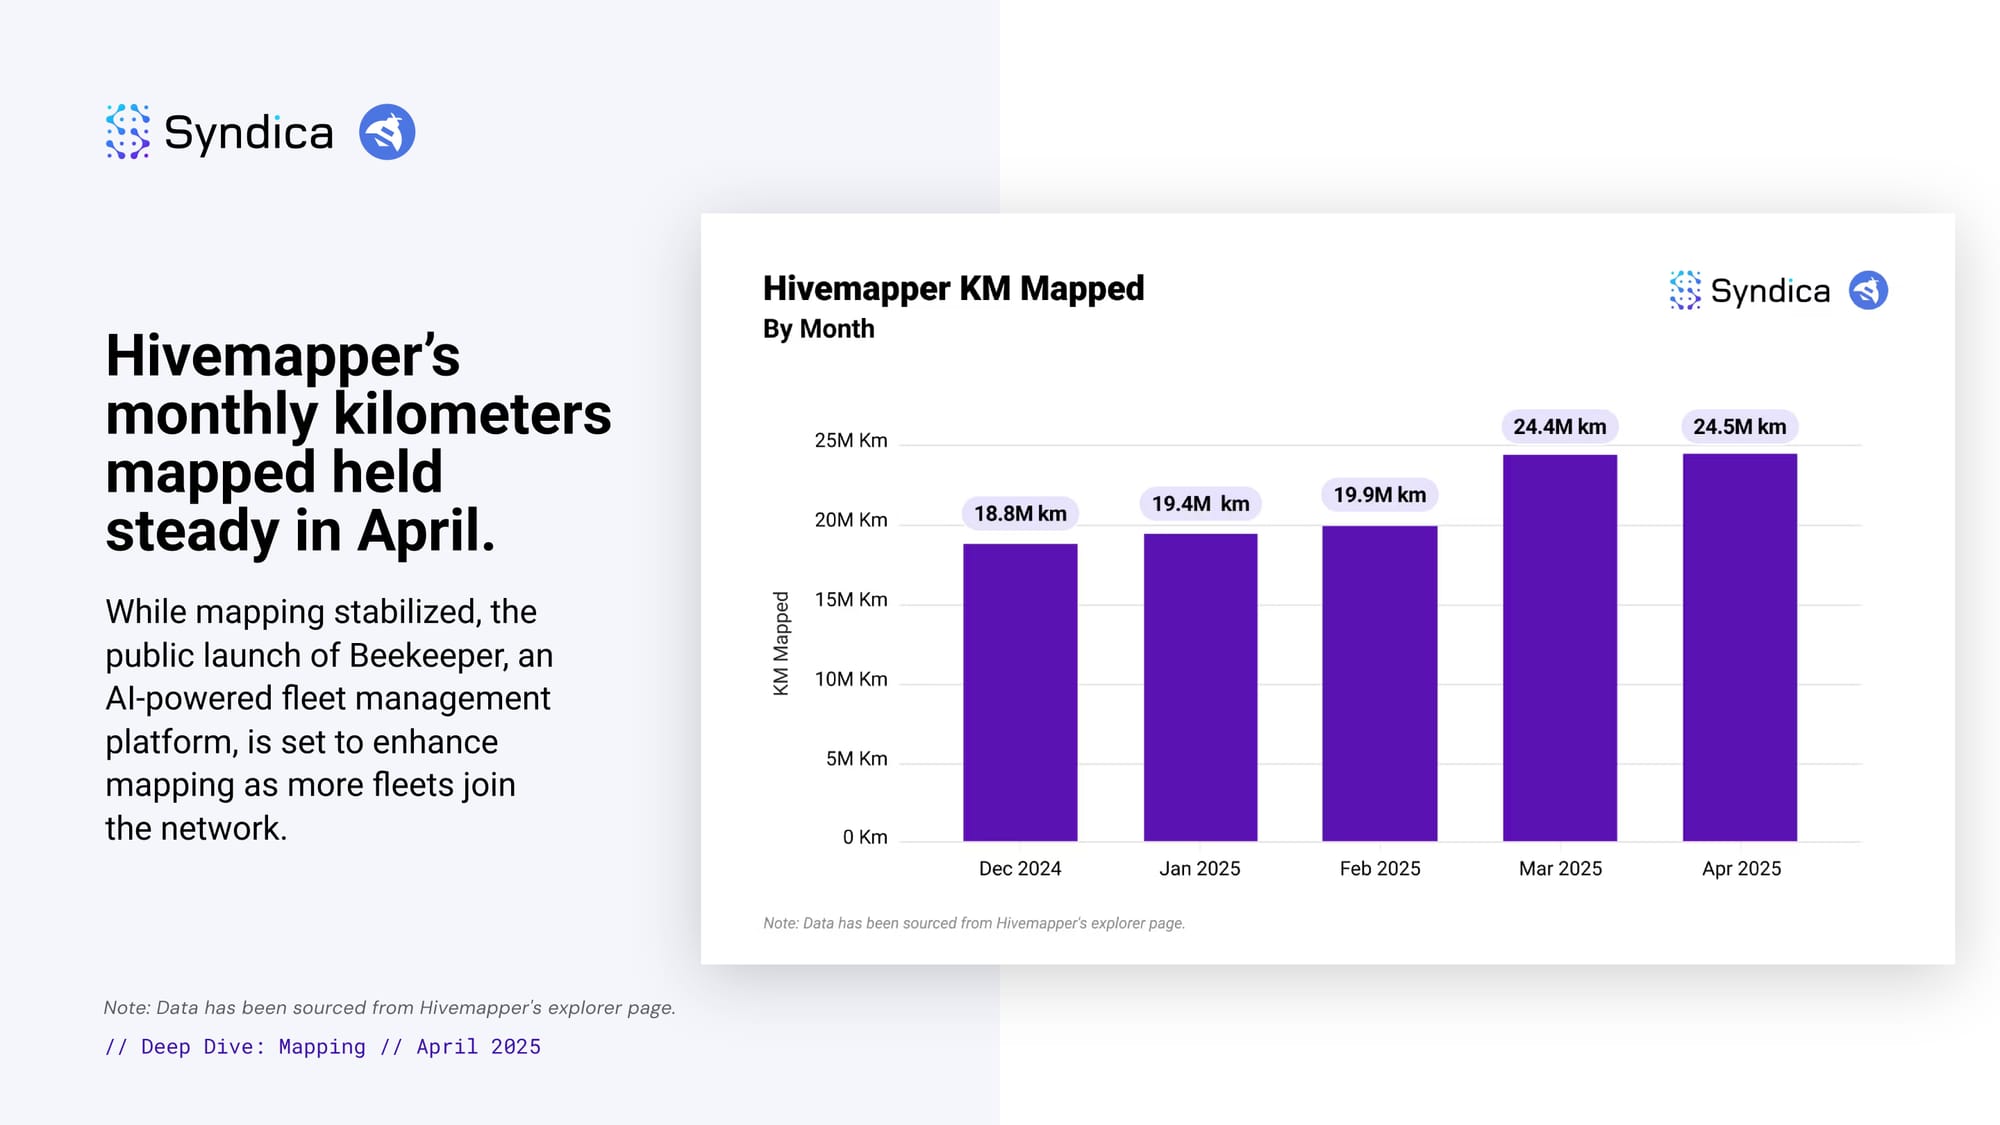The width and height of the screenshot is (2000, 1125).
Task: Click the 18.8M km data label
Action: [1020, 514]
